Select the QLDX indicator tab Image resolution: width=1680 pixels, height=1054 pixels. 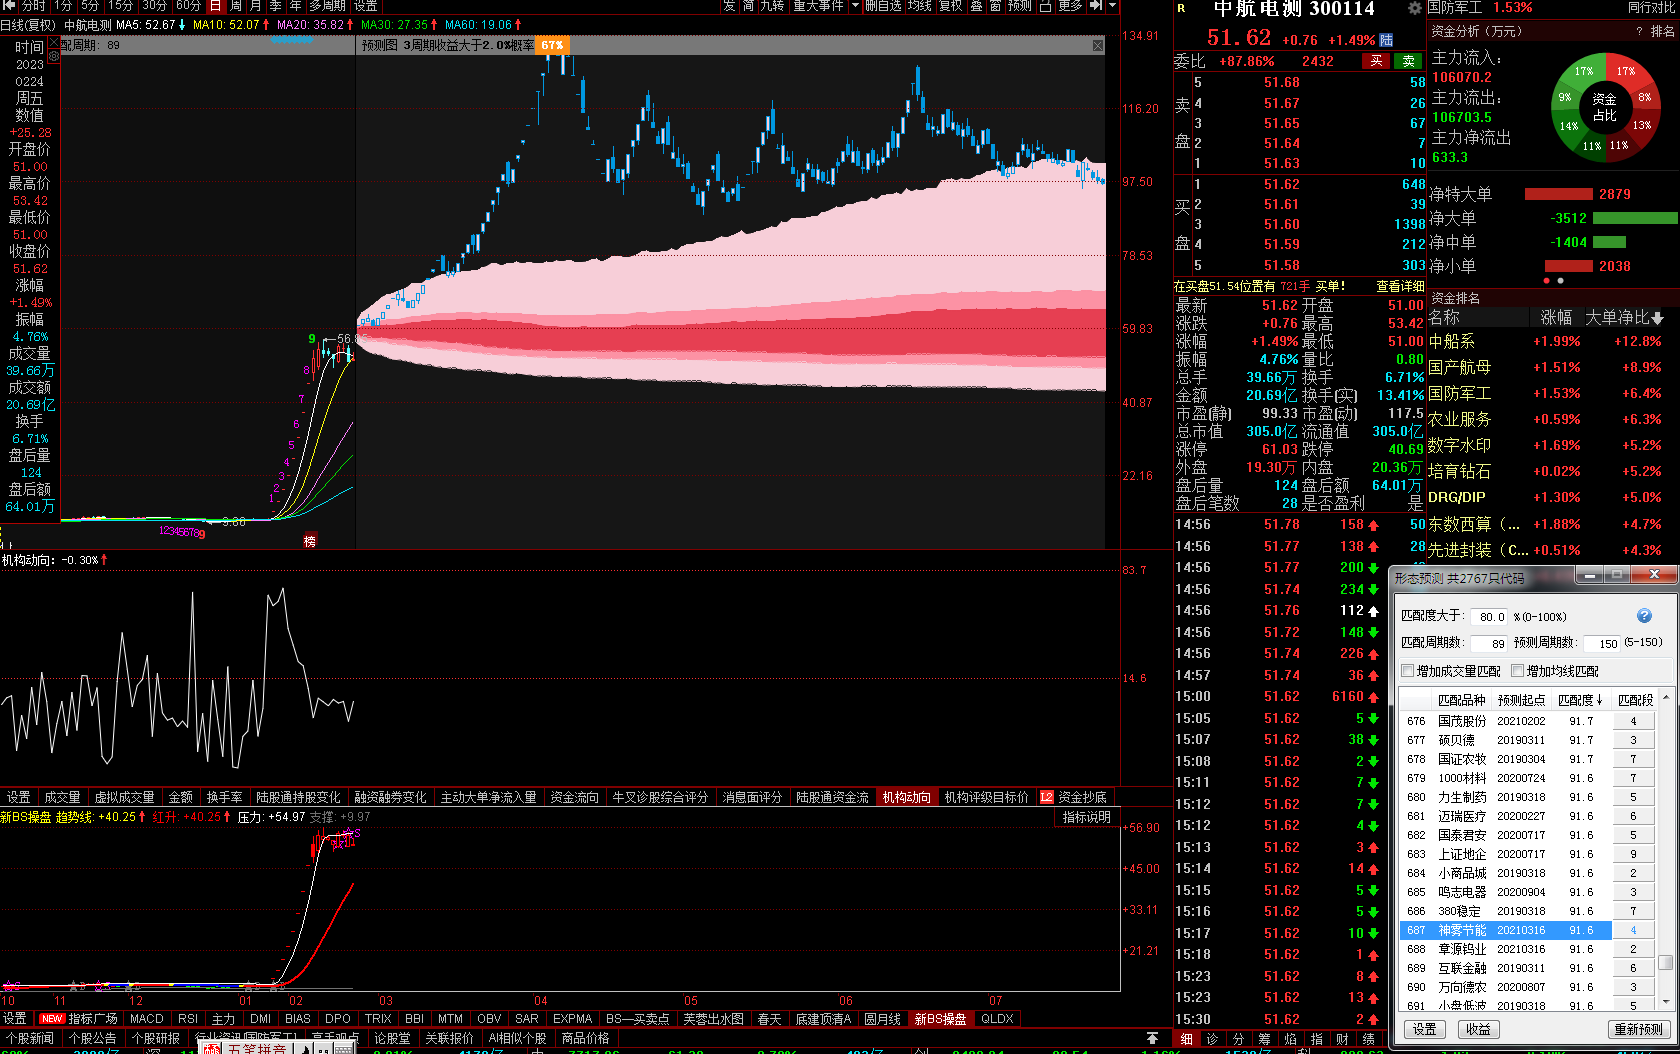click(x=997, y=1019)
